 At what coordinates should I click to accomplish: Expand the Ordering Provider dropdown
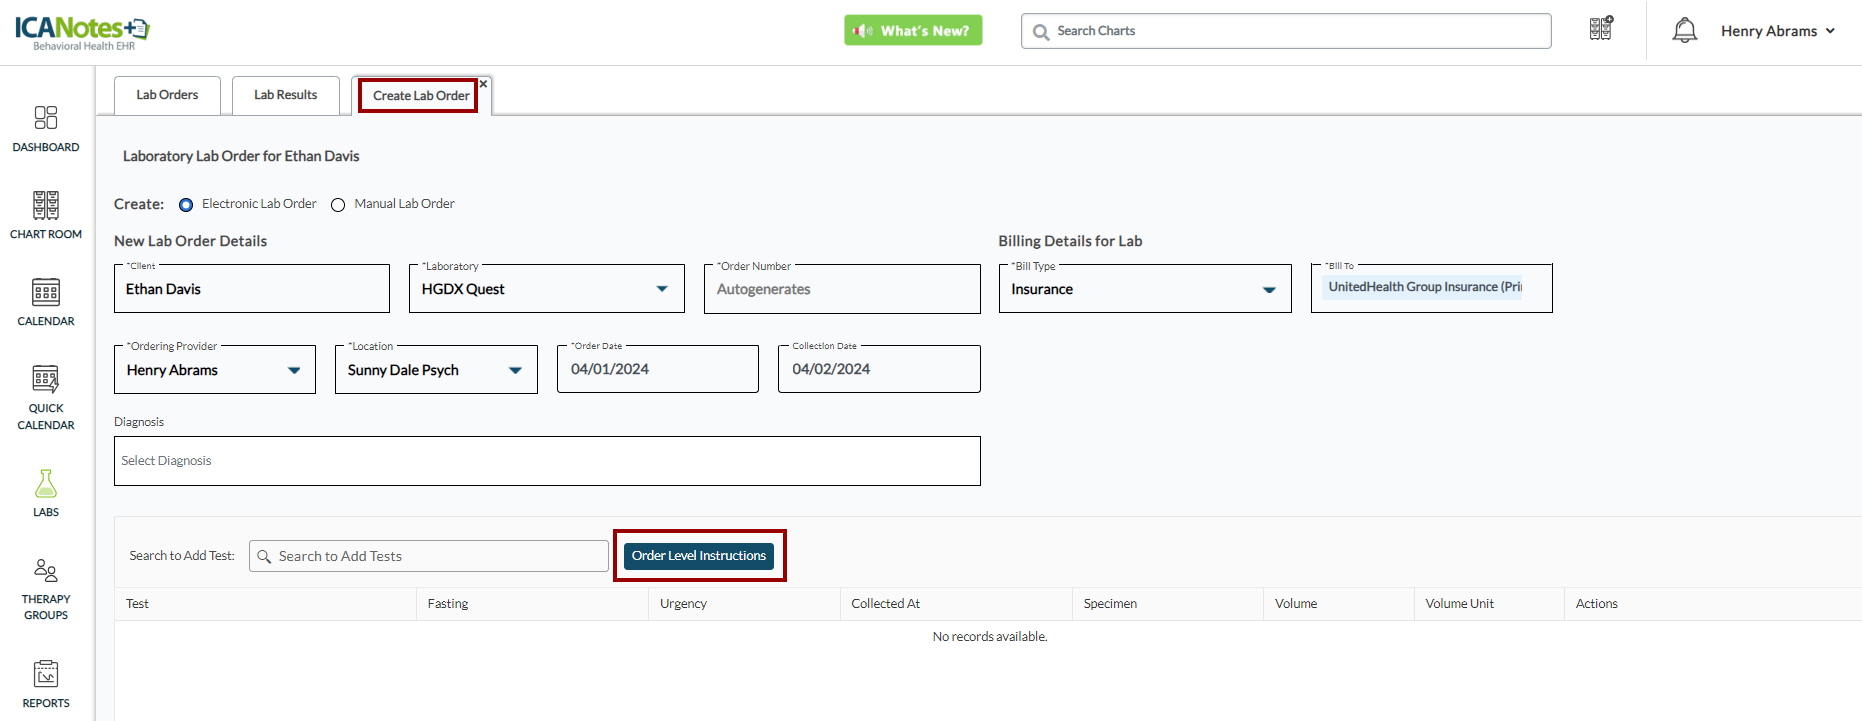[294, 370]
